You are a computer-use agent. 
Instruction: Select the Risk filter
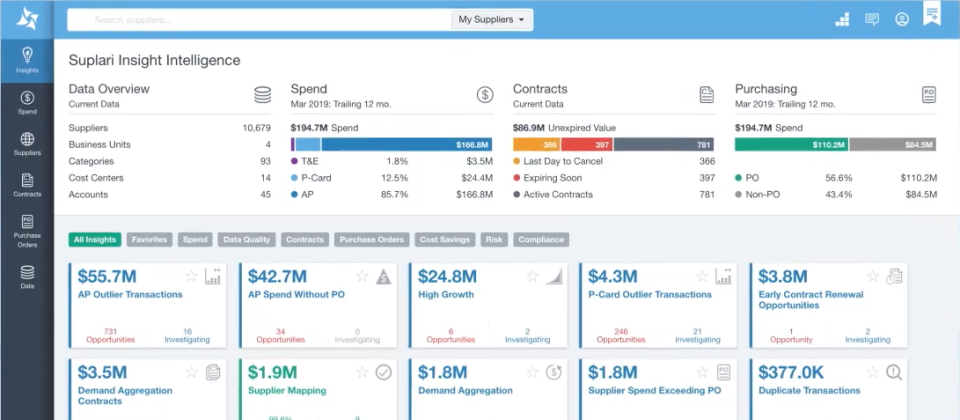(494, 239)
